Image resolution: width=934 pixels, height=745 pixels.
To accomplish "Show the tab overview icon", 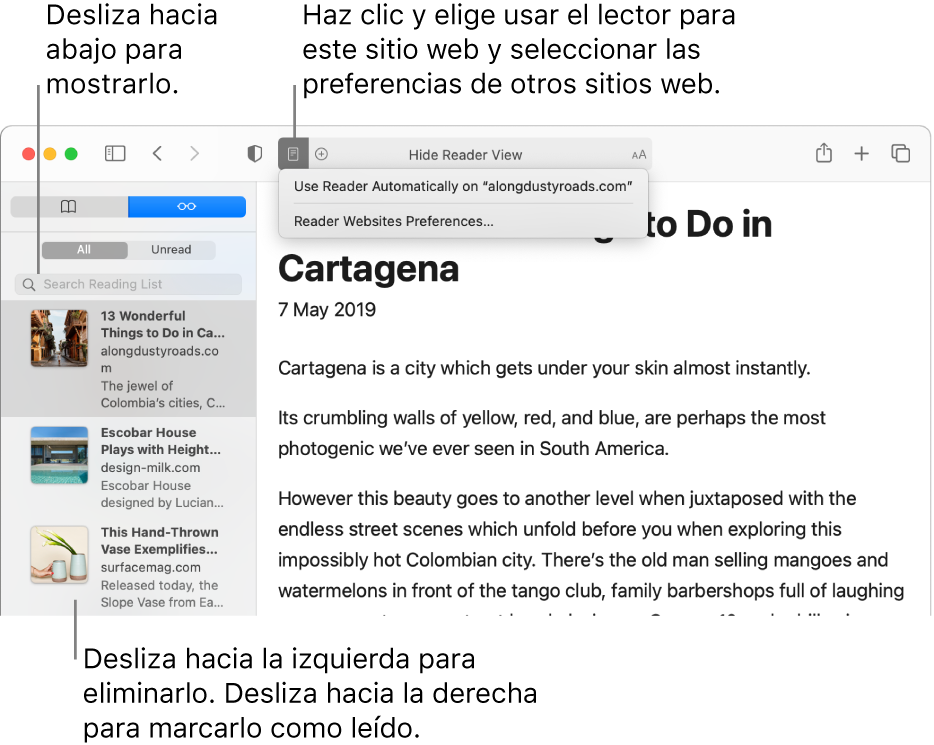I will (900, 154).
